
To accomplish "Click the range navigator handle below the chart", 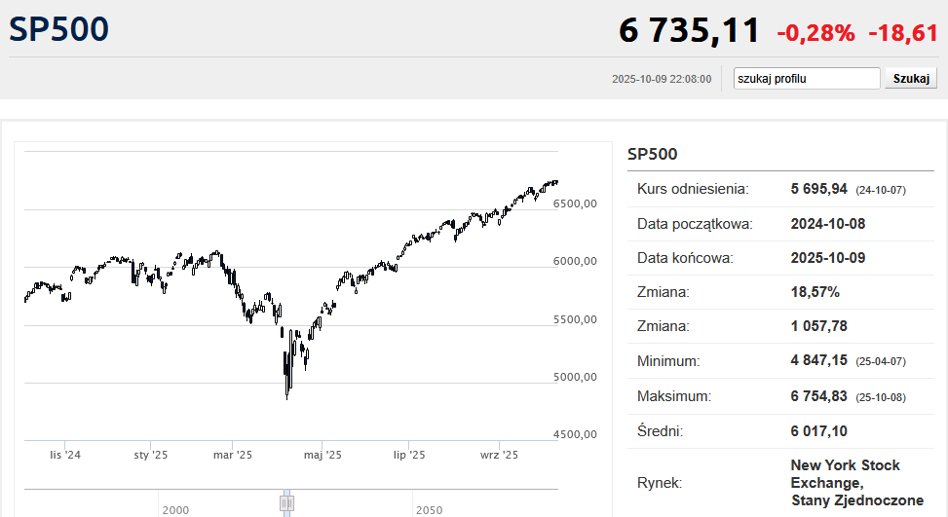I will pyautogui.click(x=287, y=501).
